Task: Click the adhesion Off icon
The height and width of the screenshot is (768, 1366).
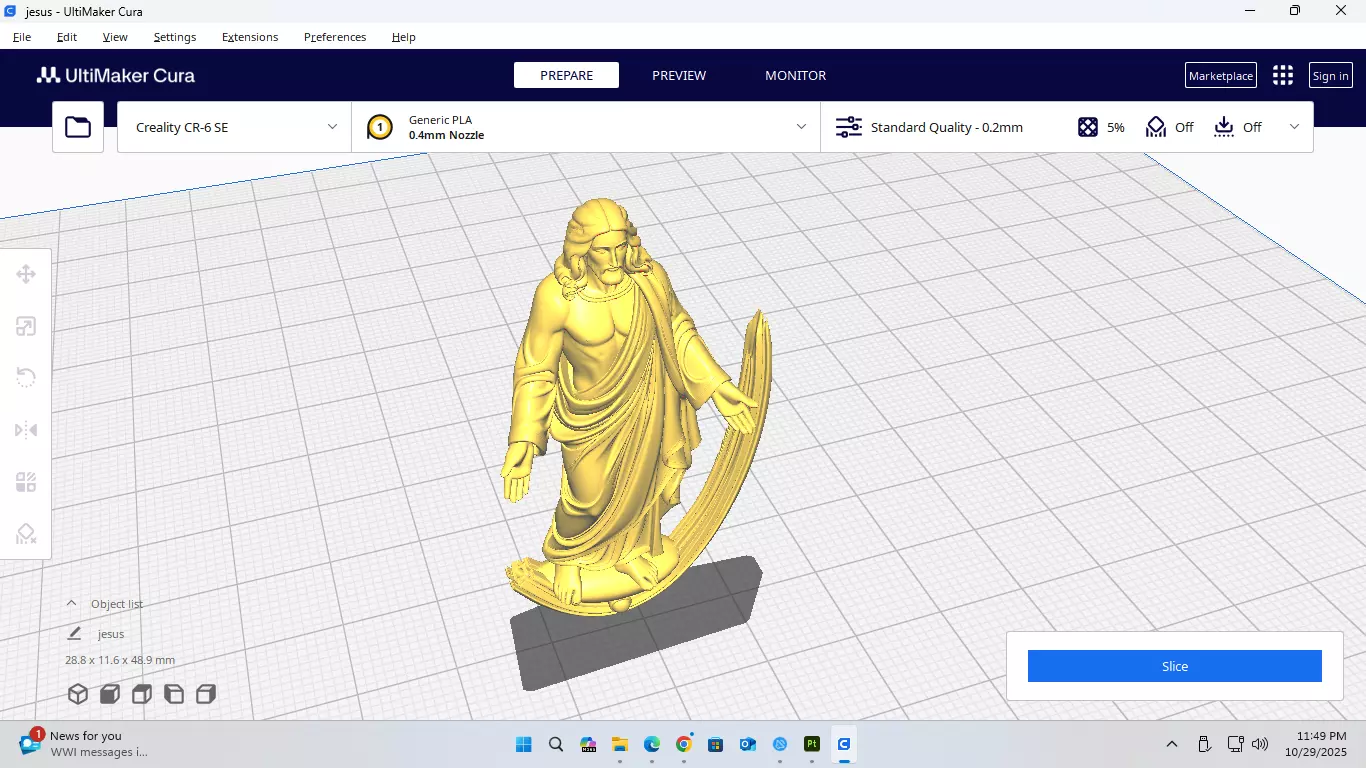Action: click(x=1224, y=127)
